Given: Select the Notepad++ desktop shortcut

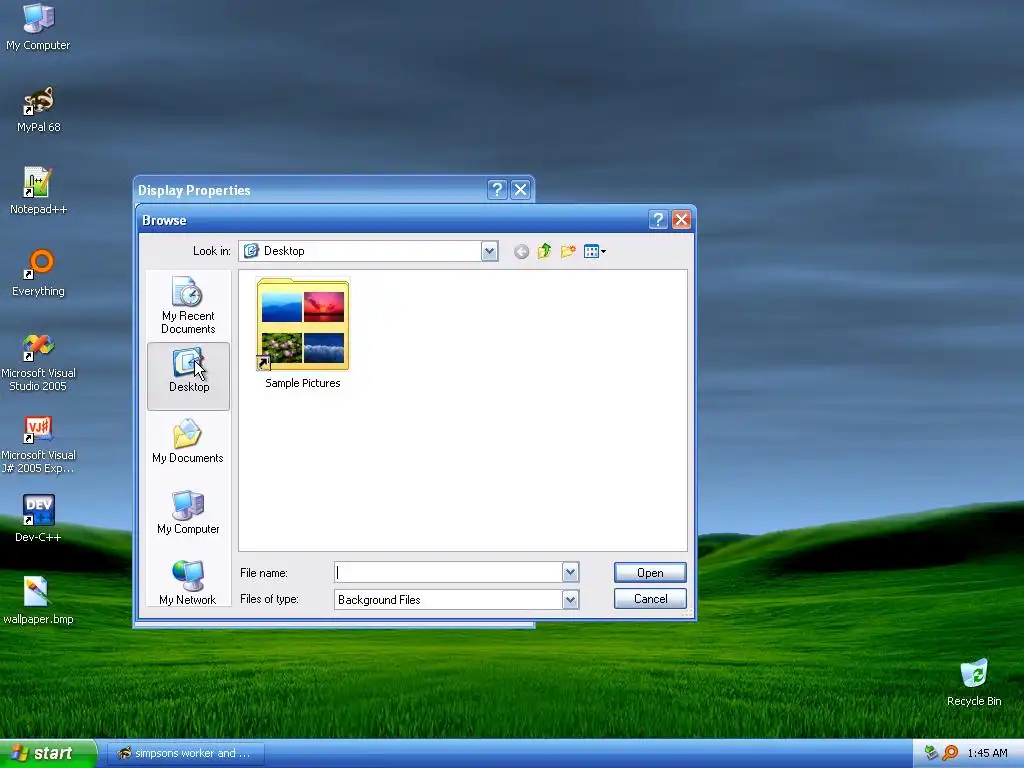Looking at the screenshot, I should [38, 191].
